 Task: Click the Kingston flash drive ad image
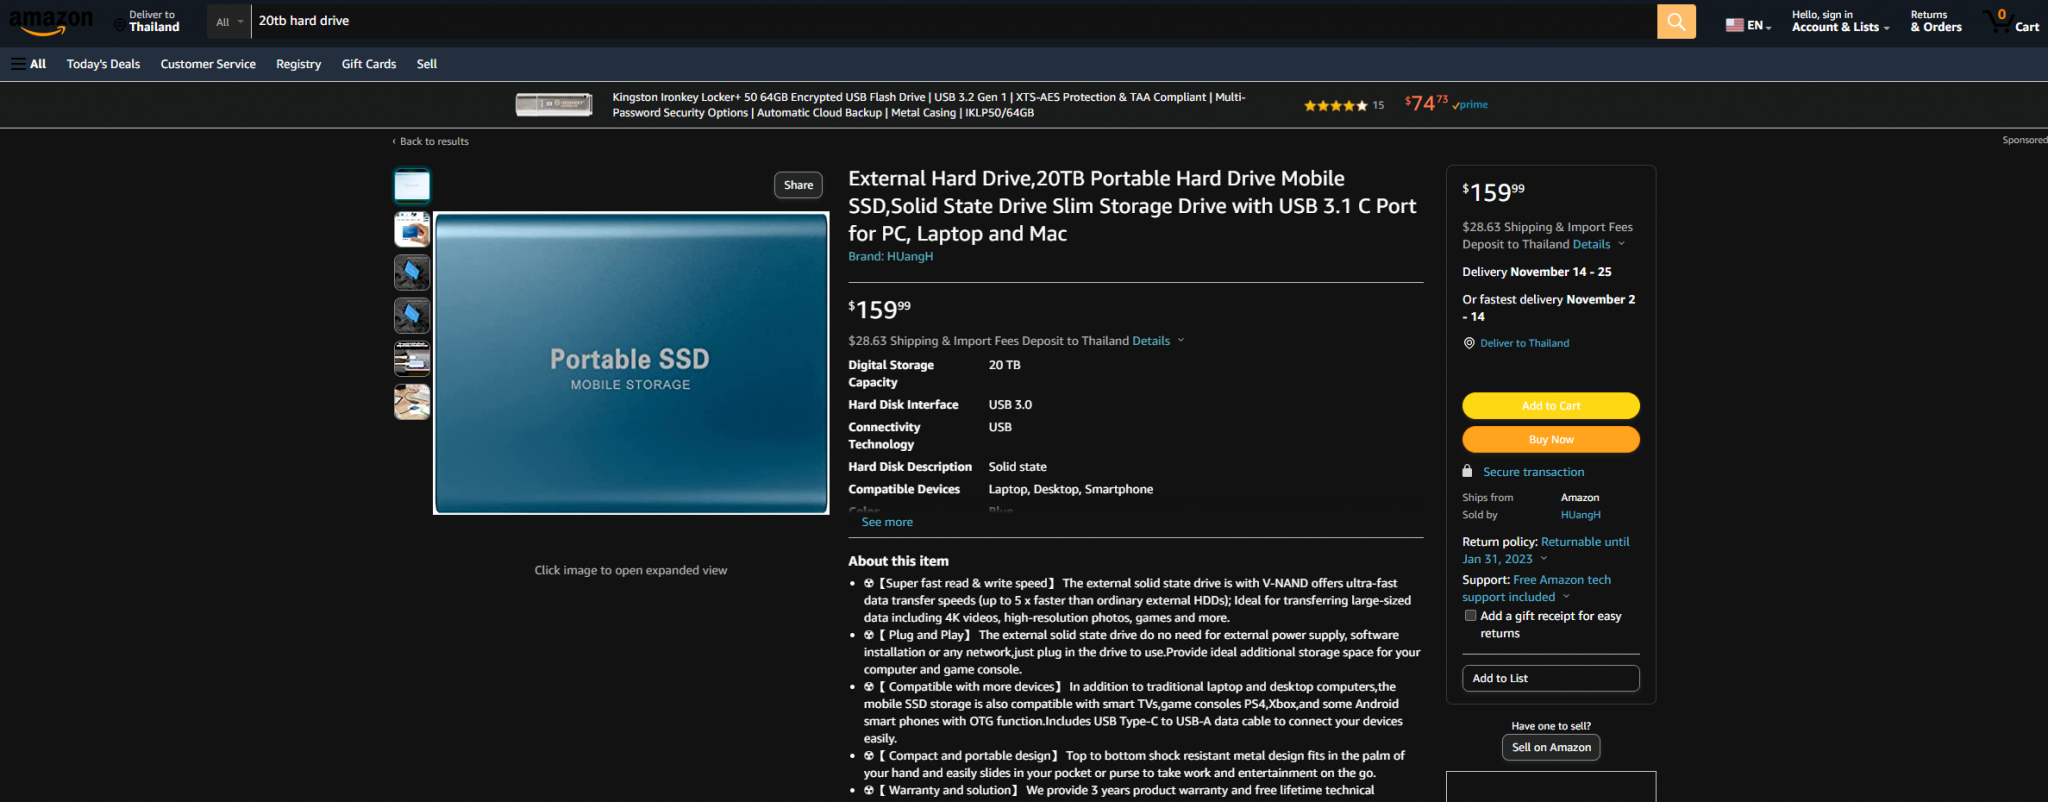point(554,104)
